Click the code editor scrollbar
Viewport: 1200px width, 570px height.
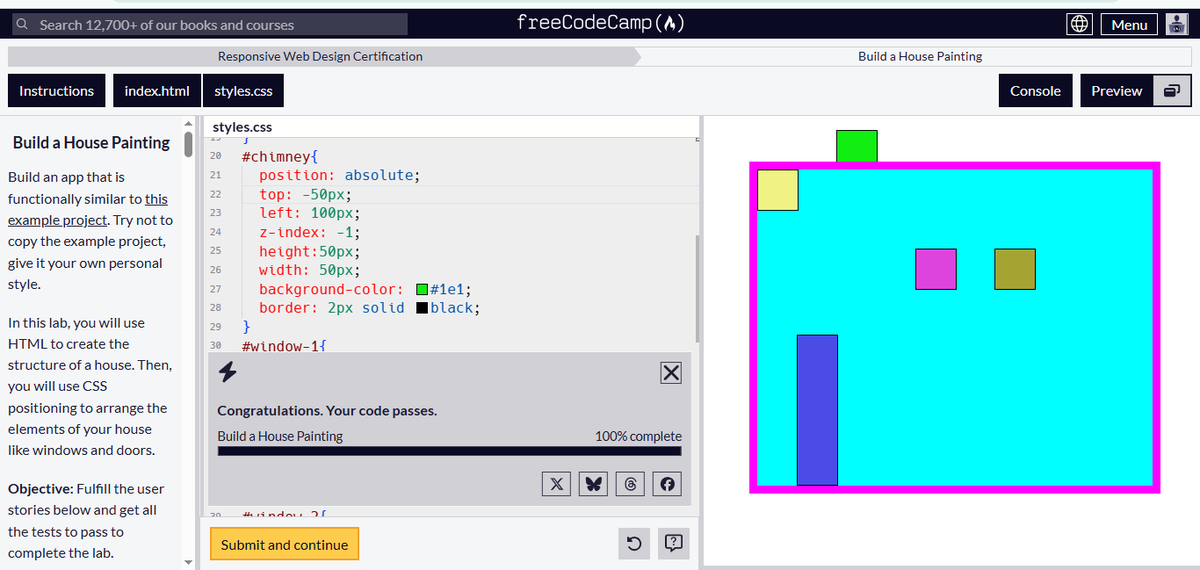pyautogui.click(x=697, y=290)
